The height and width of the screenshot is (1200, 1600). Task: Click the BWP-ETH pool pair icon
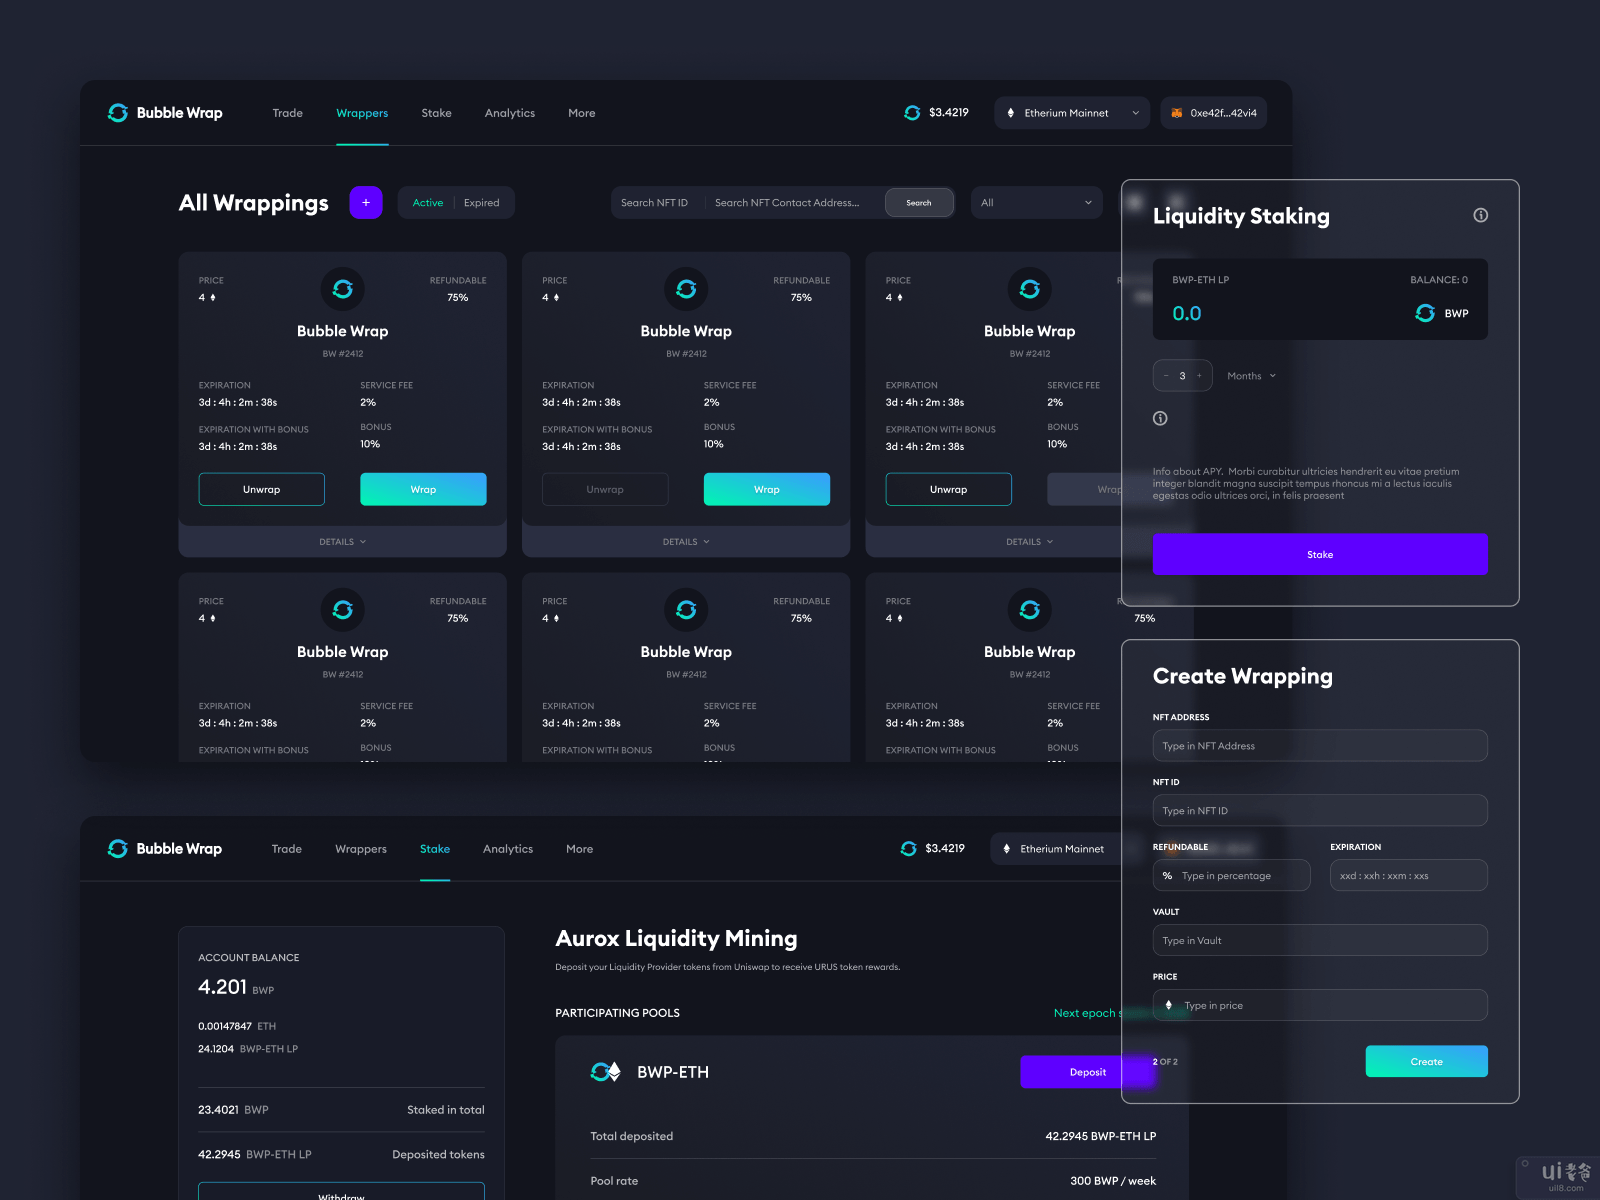(x=605, y=1072)
